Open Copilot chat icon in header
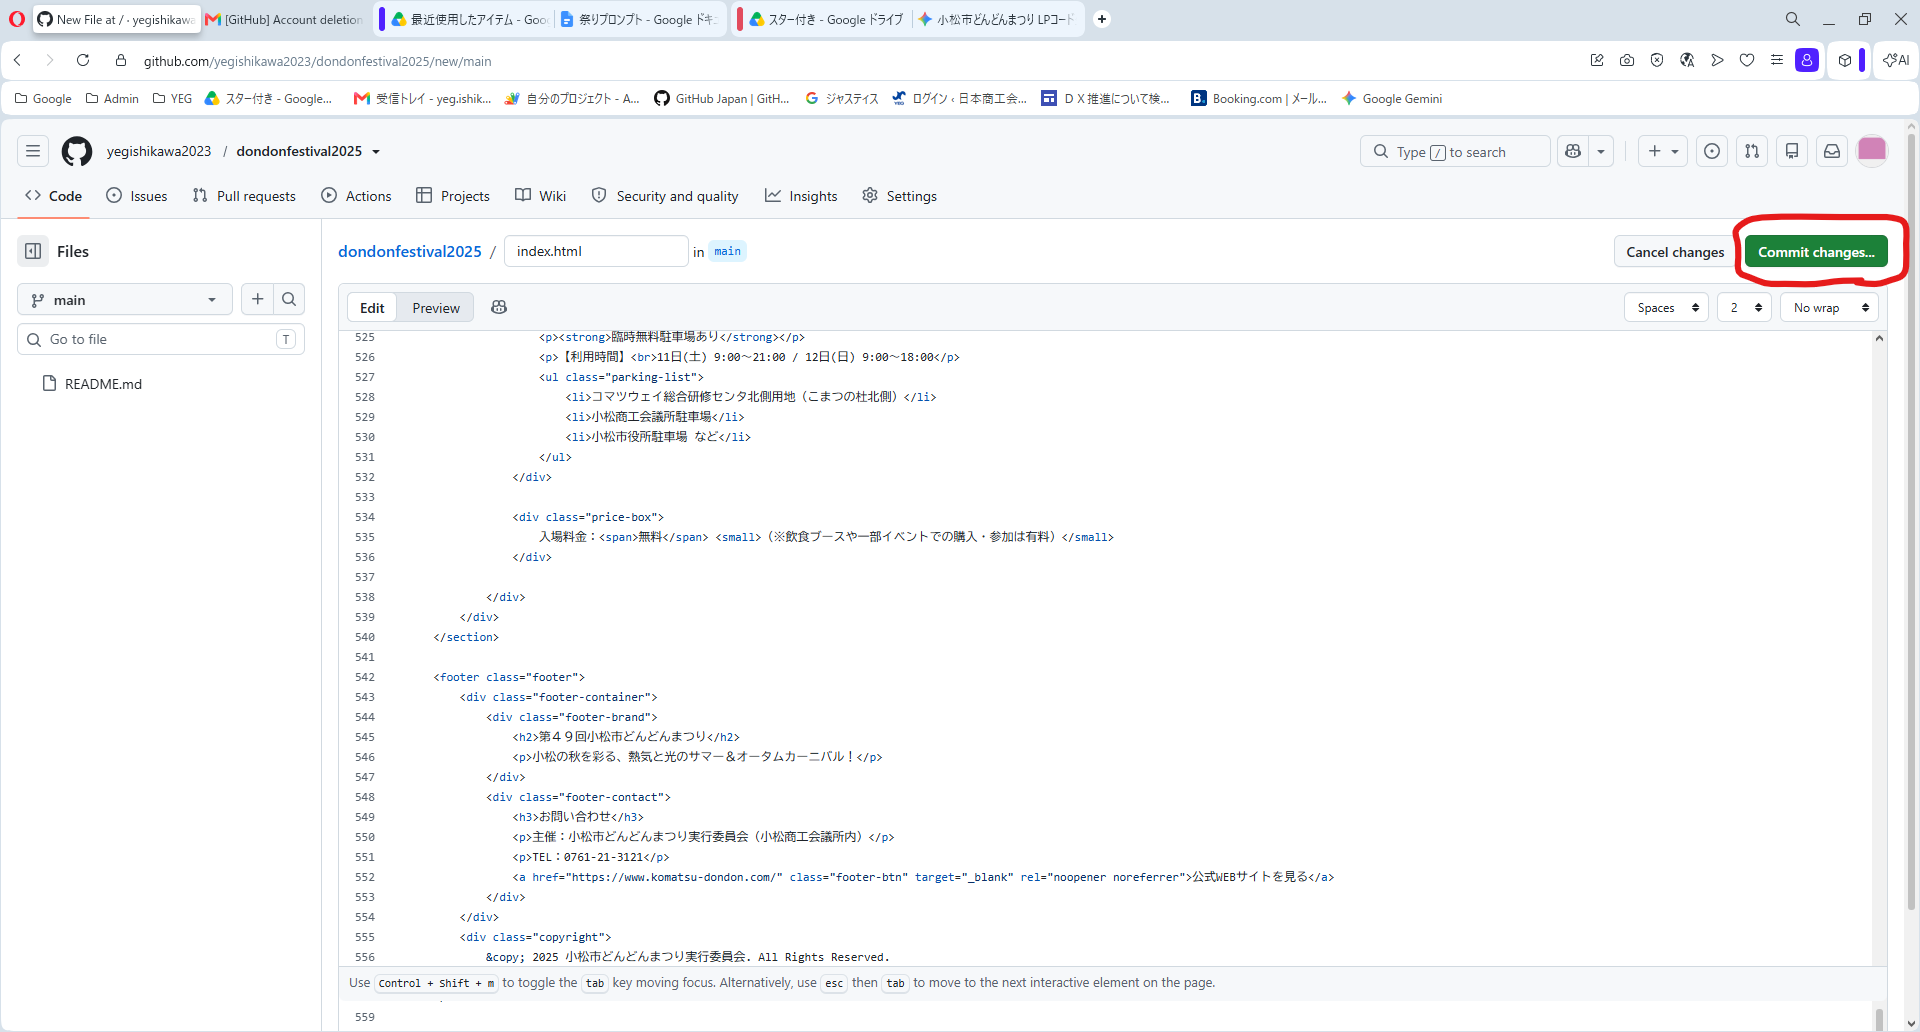 point(1573,151)
